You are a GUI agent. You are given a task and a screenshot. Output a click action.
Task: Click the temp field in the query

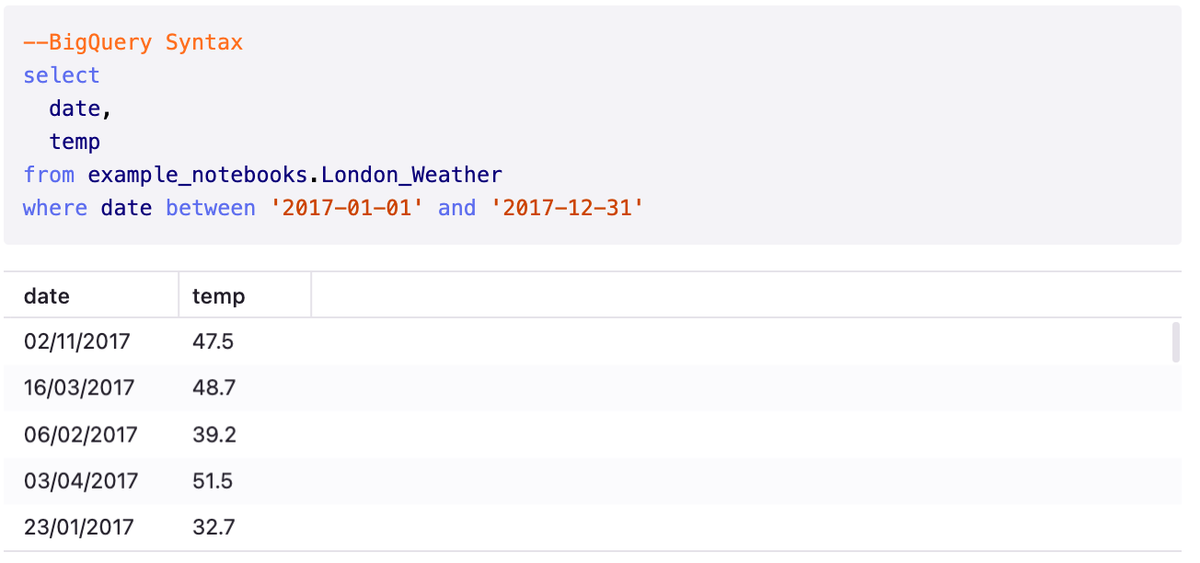[x=75, y=142]
